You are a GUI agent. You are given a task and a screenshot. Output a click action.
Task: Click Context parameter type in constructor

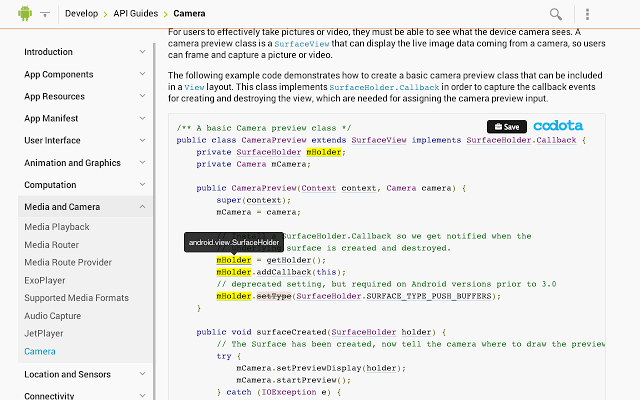tap(319, 188)
